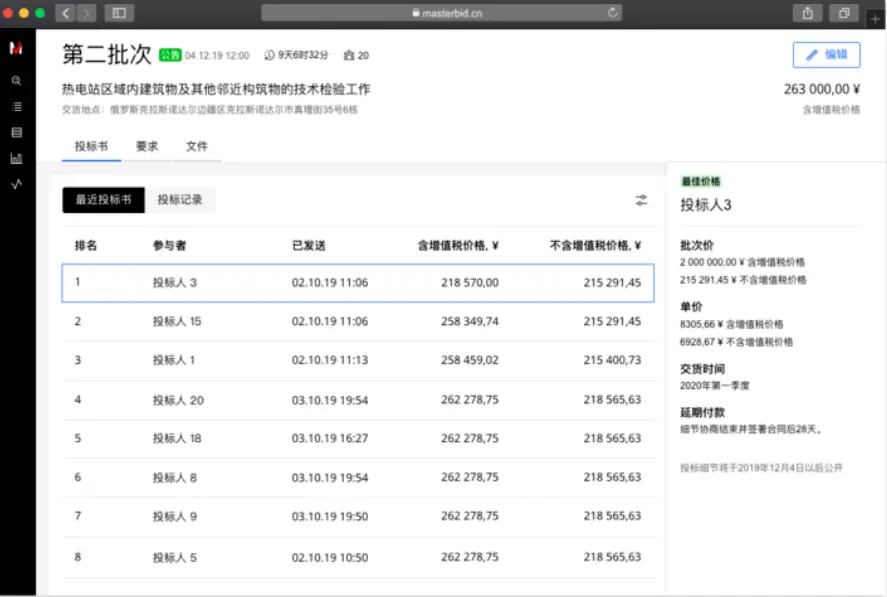Sort by the 已发送 column header

pos(309,246)
